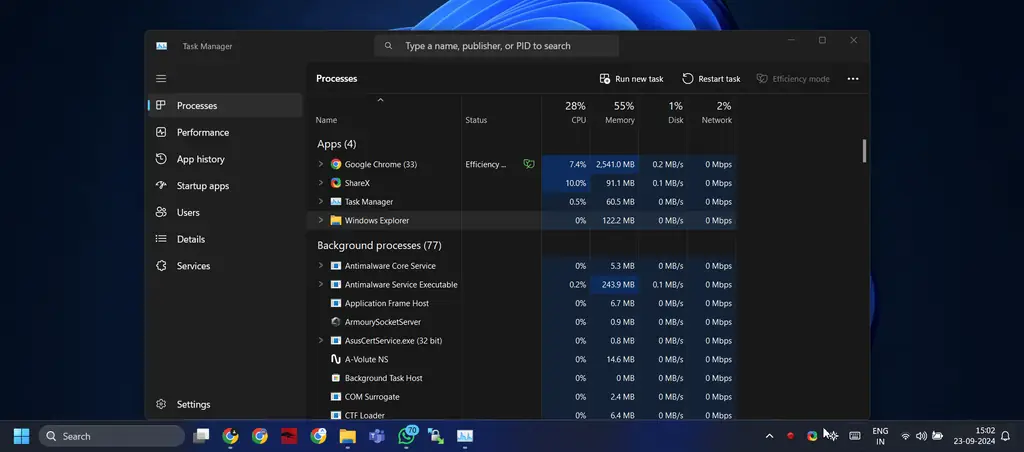Click the Processes sidebar icon
This screenshot has height=452, width=1024.
pos(161,105)
